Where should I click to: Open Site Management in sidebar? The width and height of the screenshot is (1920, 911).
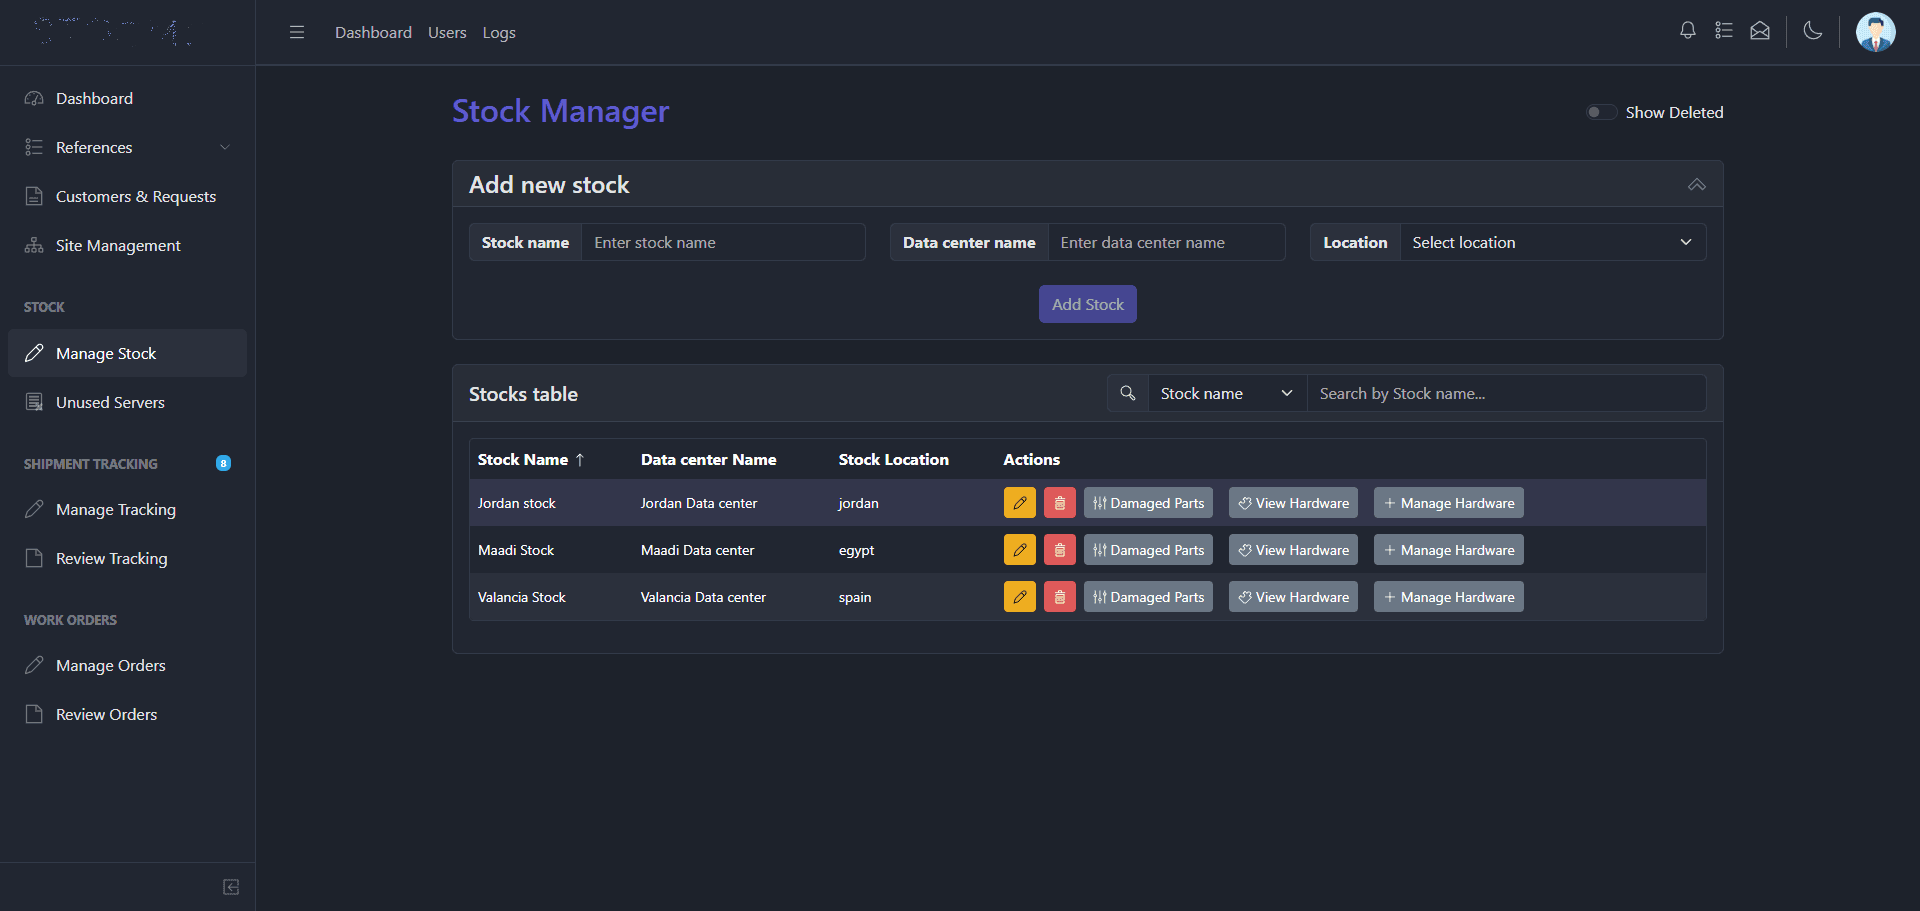tap(127, 245)
